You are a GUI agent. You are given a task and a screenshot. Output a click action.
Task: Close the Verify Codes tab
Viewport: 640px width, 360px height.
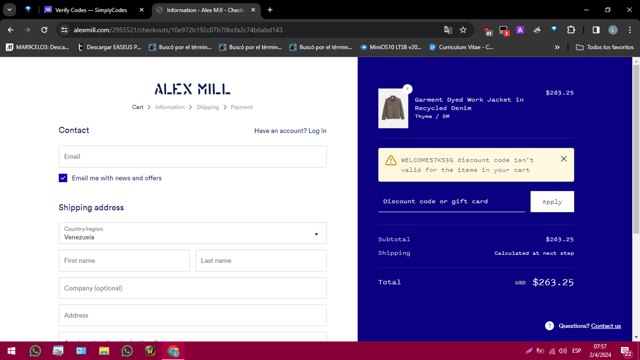pos(142,10)
